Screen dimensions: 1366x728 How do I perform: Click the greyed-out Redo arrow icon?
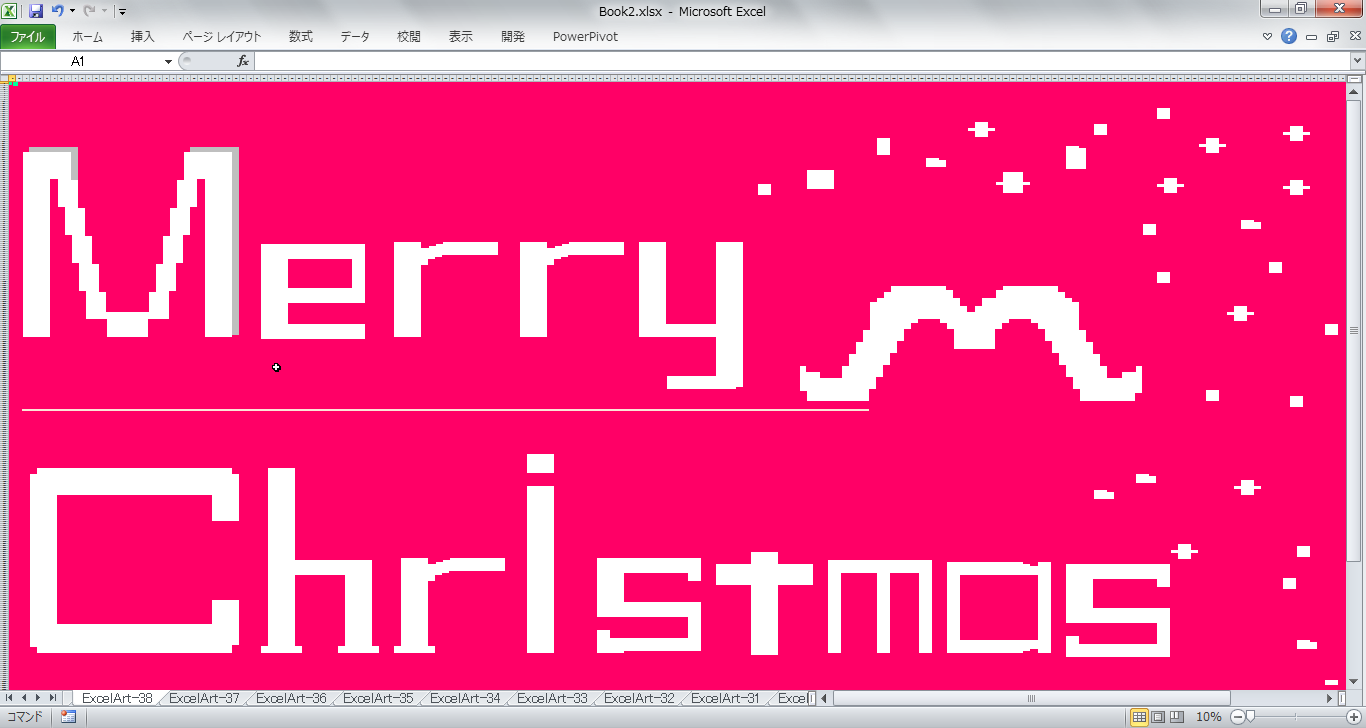click(x=89, y=11)
